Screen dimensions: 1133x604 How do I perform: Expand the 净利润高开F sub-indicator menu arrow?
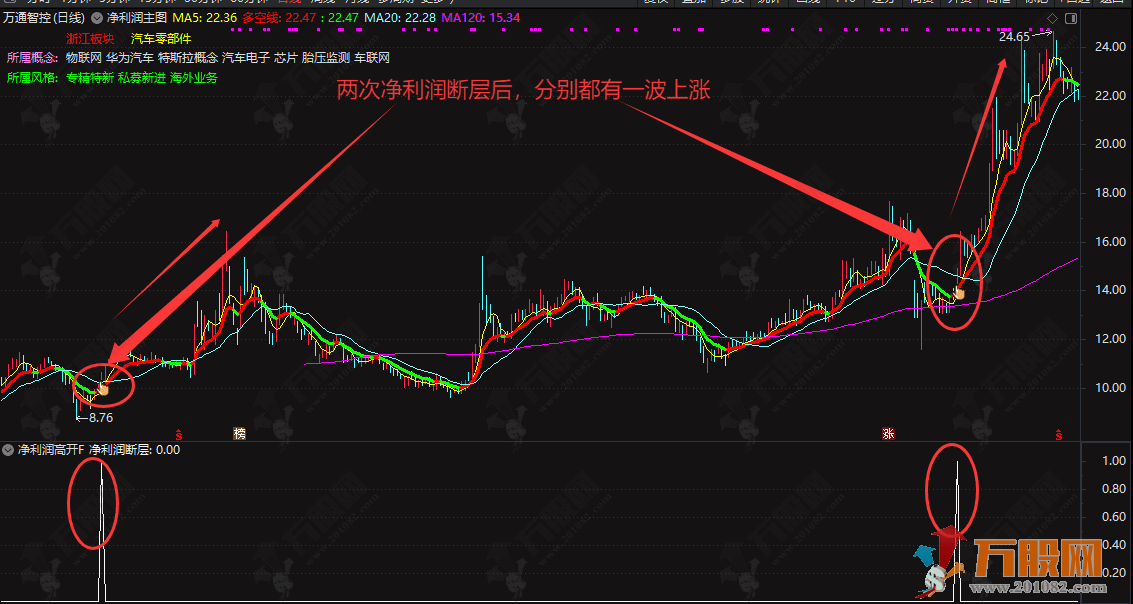click(x=8, y=449)
